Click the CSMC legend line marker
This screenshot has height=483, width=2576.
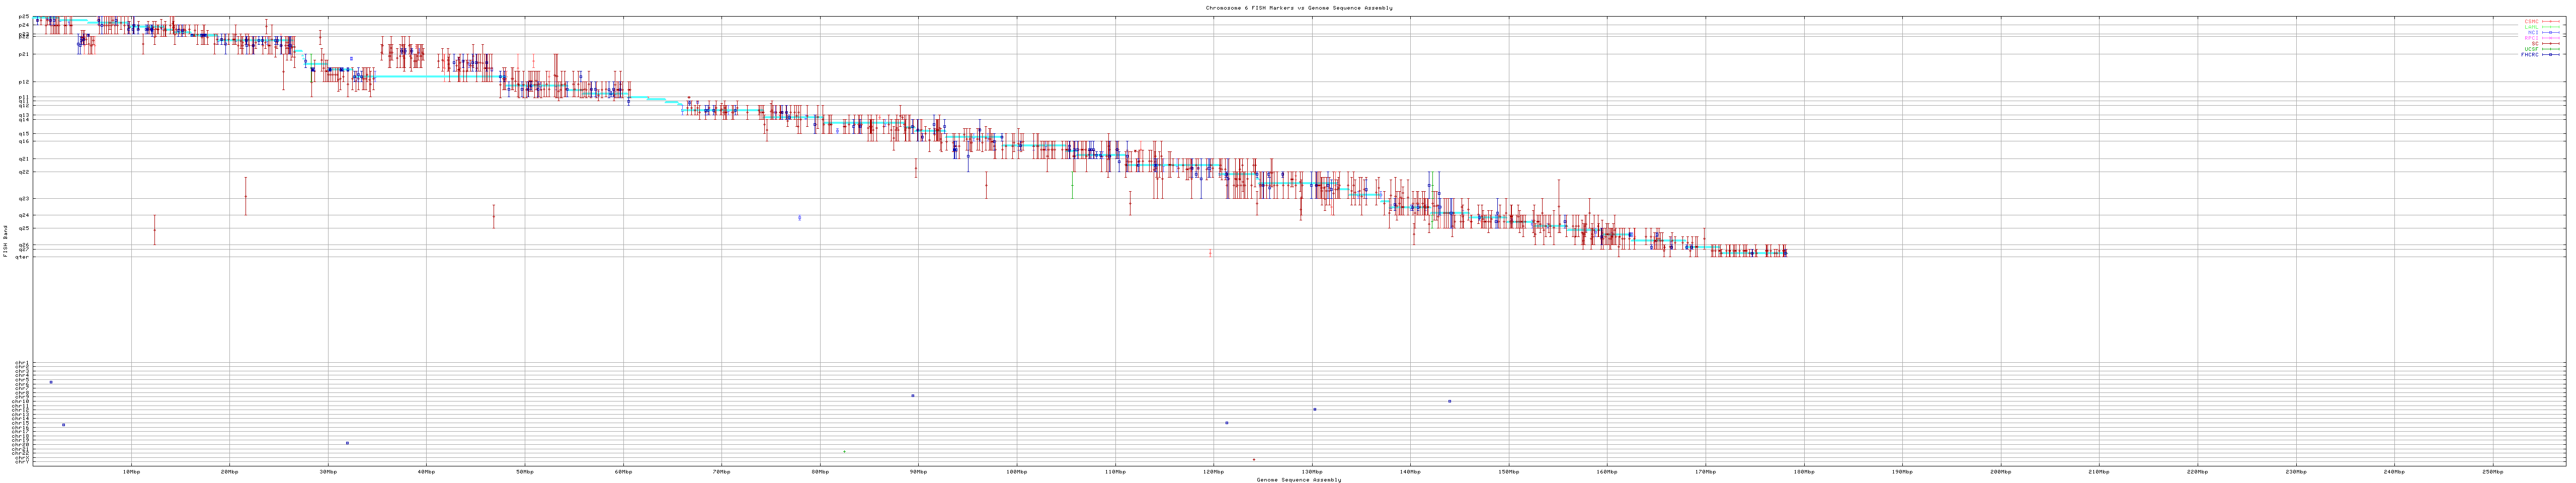click(2551, 21)
